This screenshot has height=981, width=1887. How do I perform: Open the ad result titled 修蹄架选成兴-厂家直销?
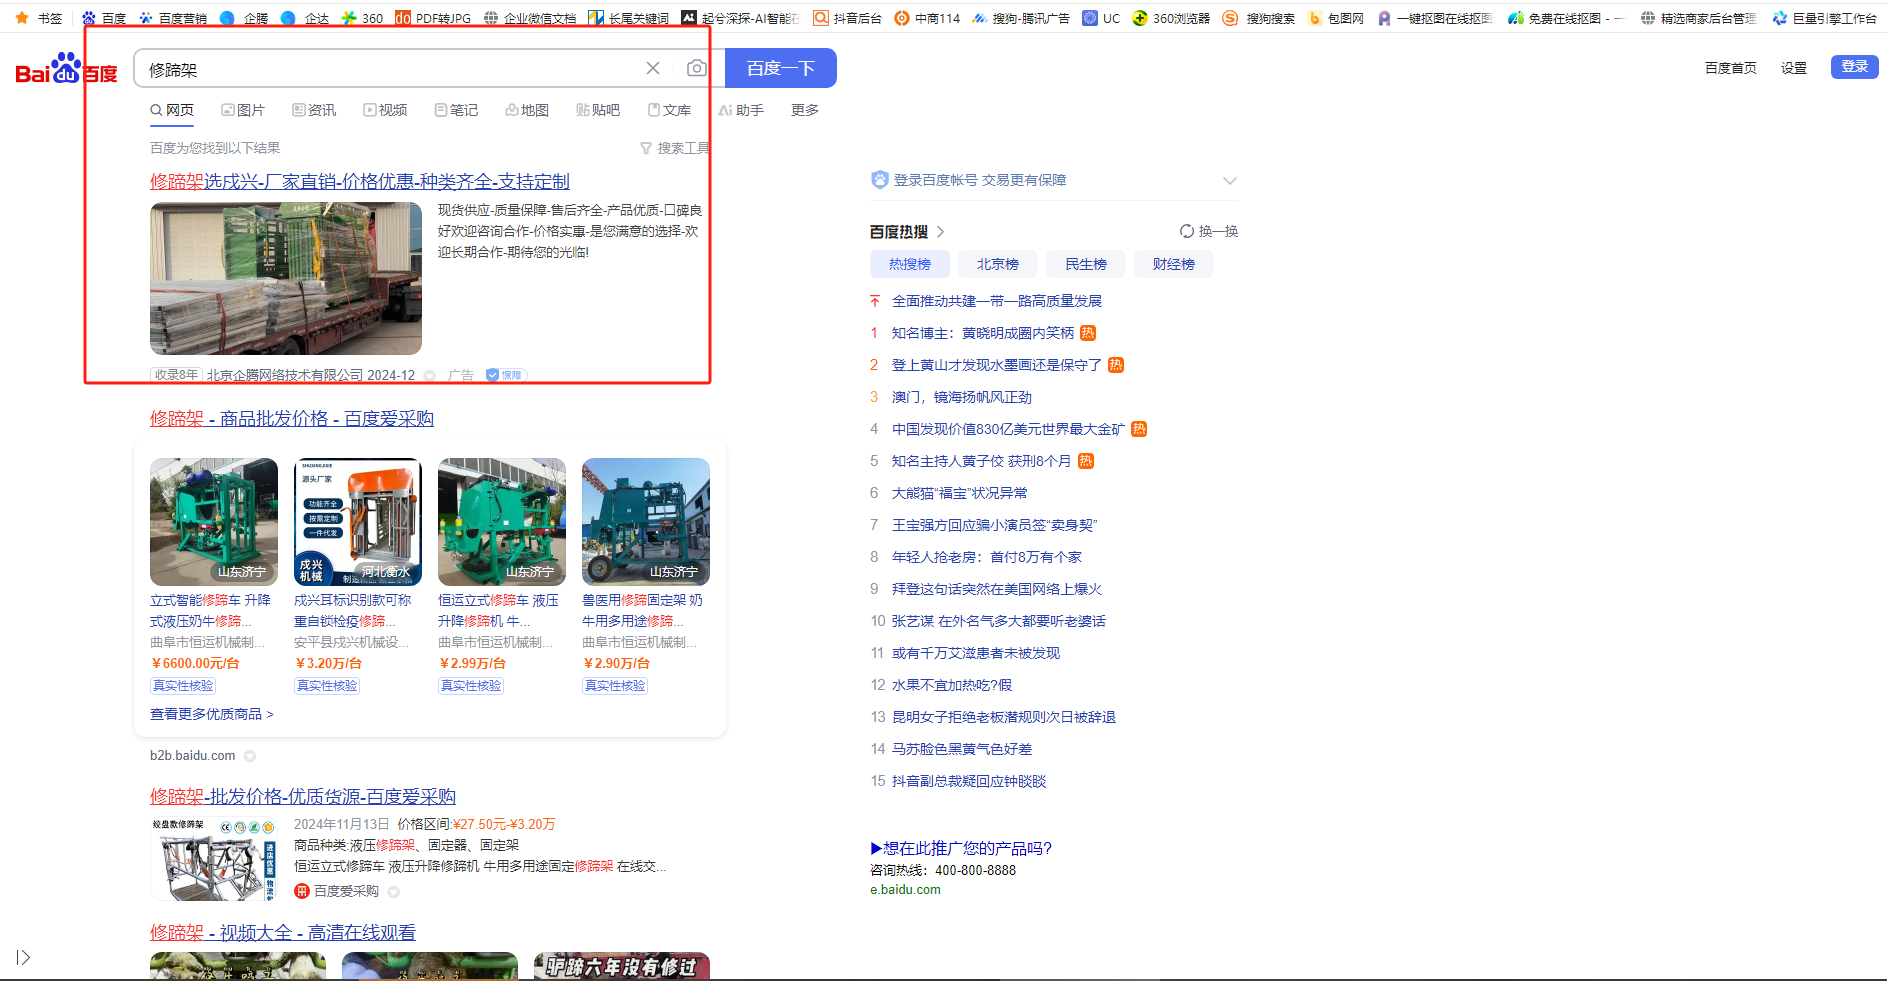360,181
